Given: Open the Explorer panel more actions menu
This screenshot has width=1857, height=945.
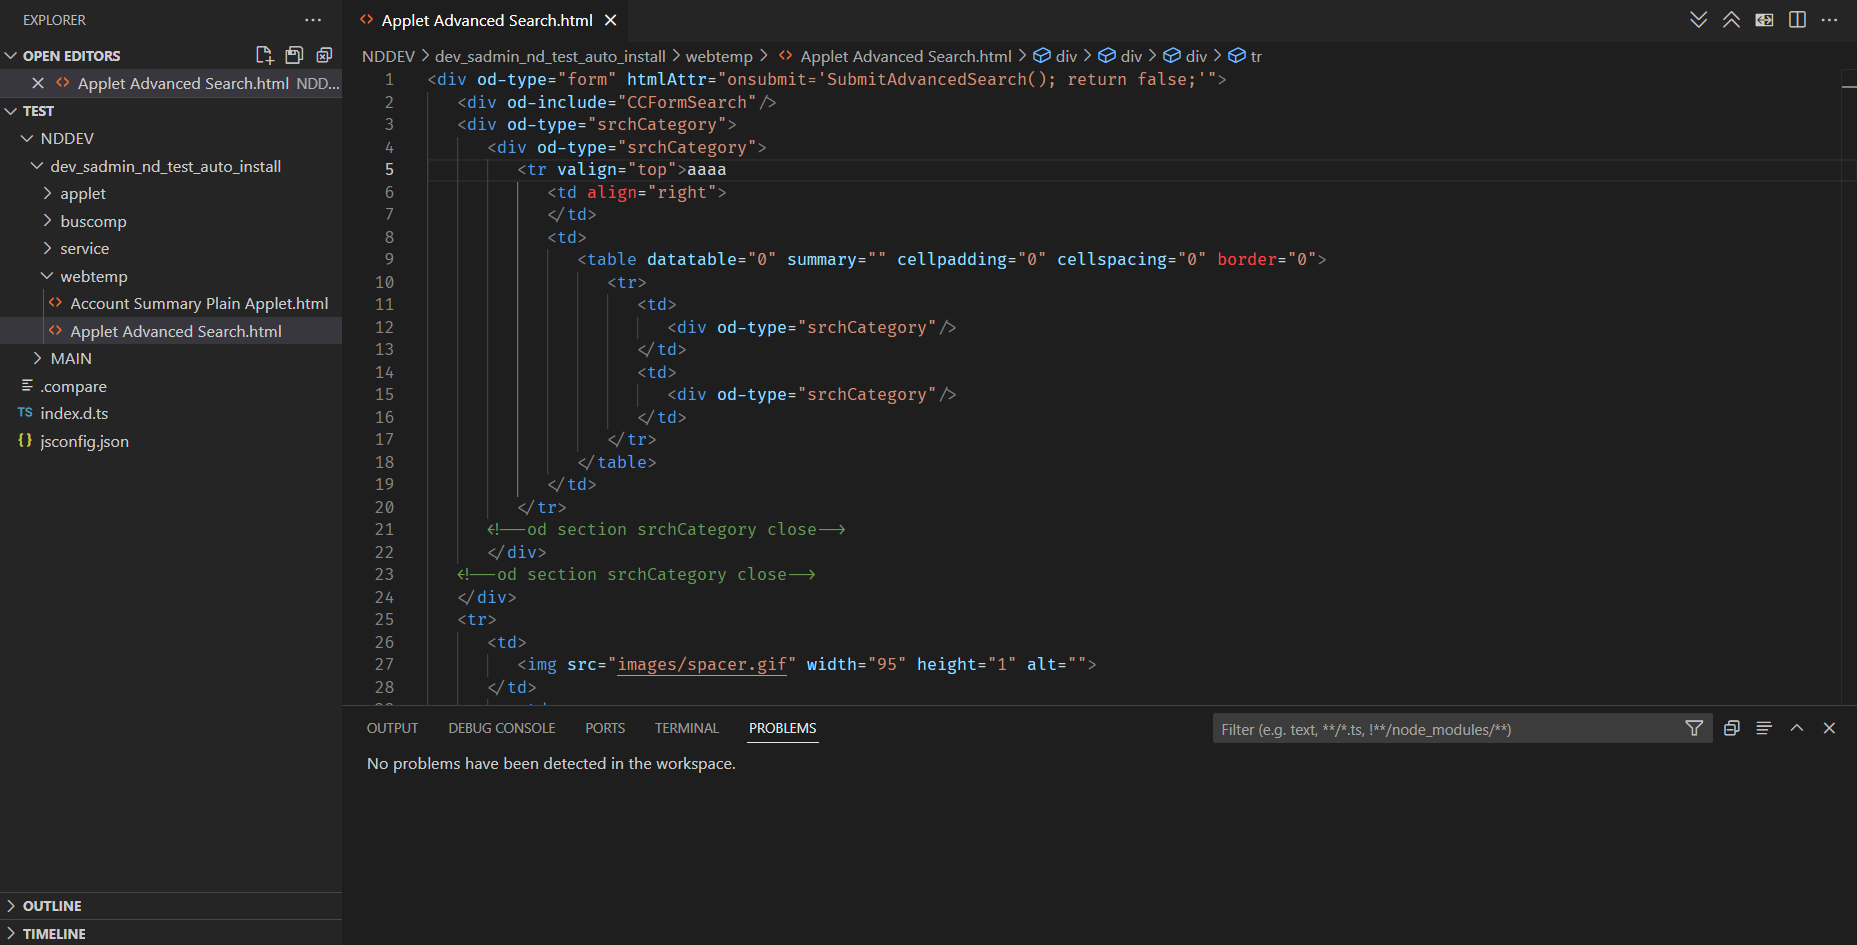Looking at the screenshot, I should 313,20.
